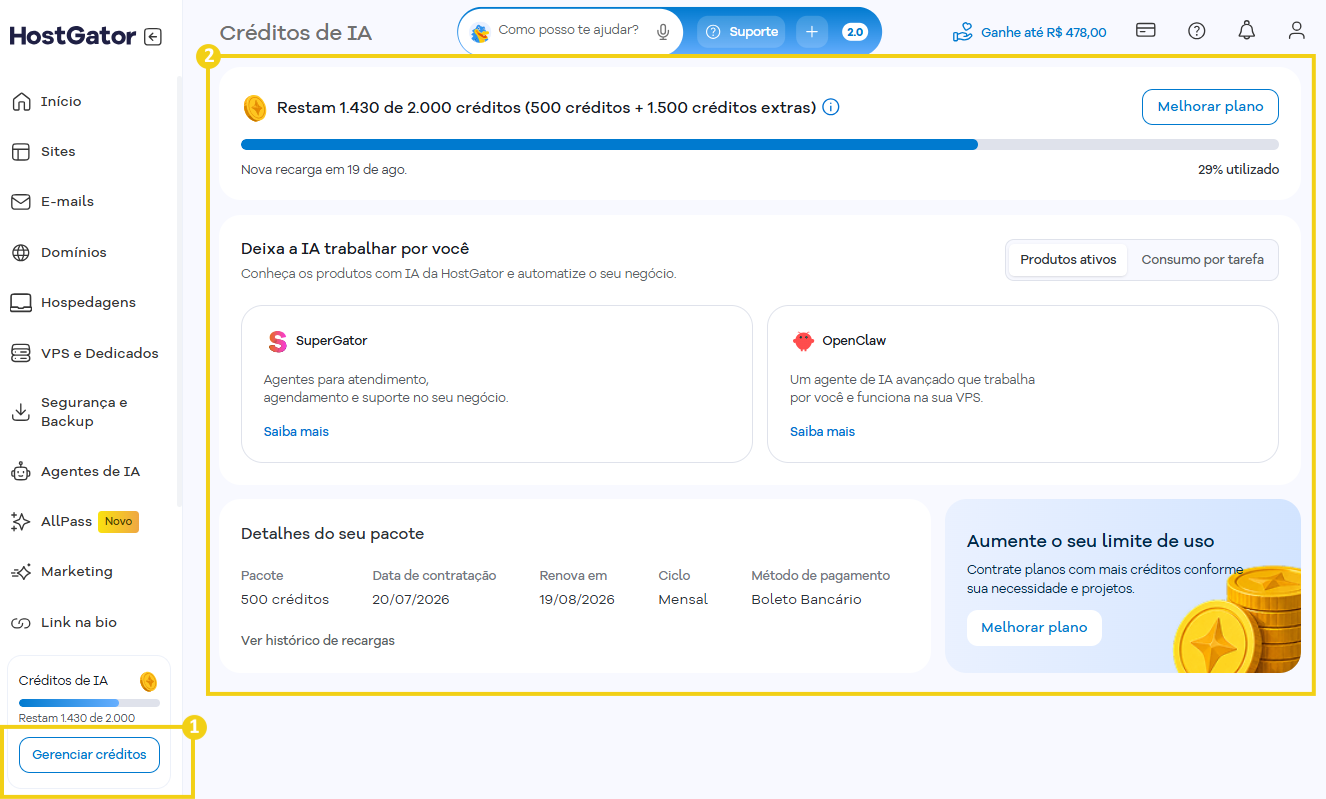The width and height of the screenshot is (1326, 799).
Task: Click the microphone icon in help box
Action: (663, 32)
